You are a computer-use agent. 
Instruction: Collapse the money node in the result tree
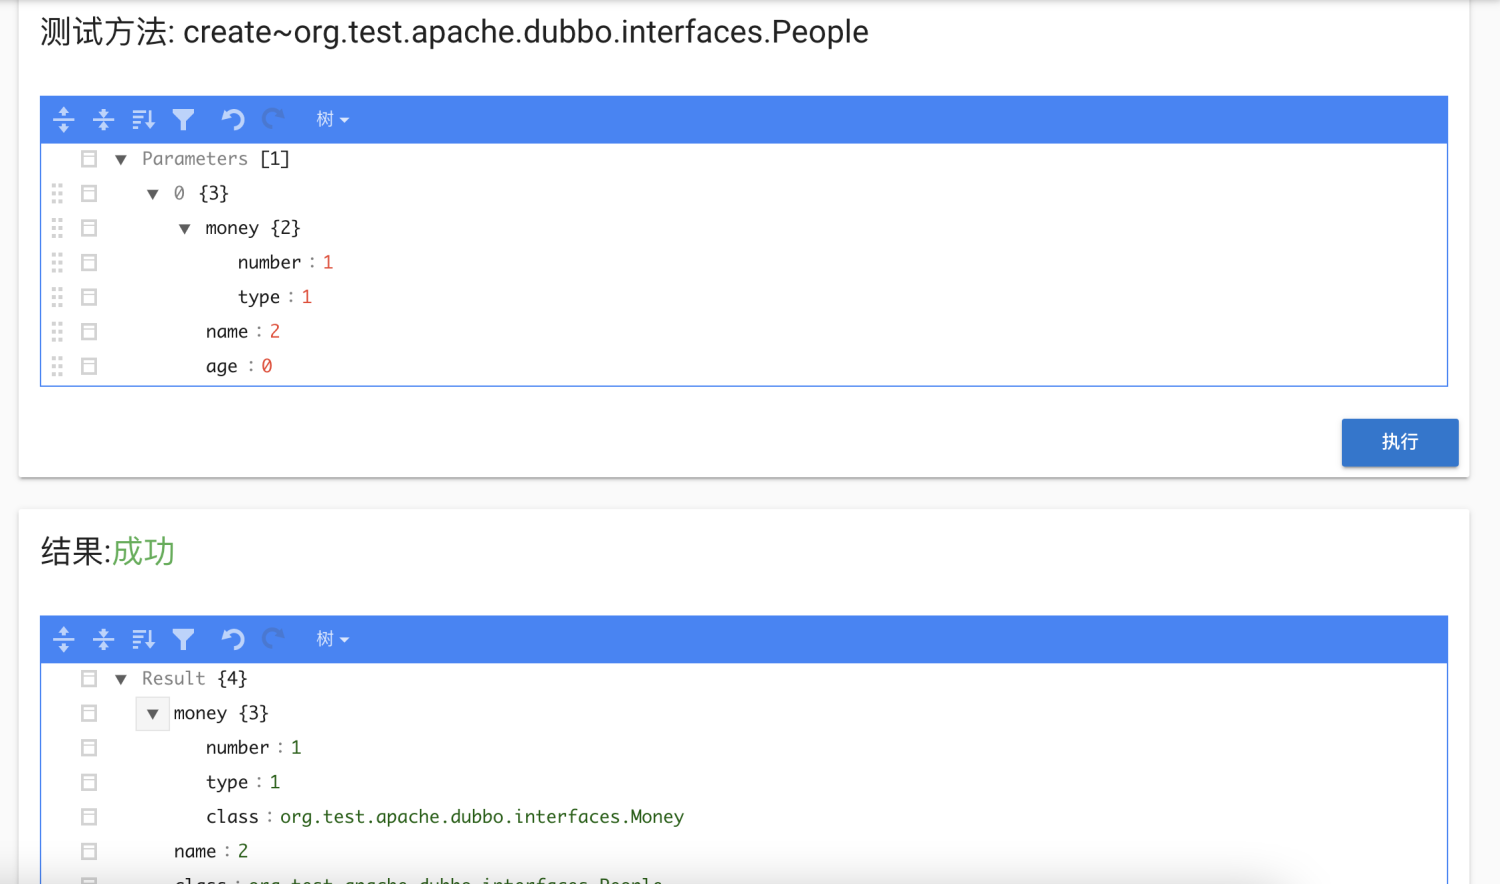click(x=152, y=714)
